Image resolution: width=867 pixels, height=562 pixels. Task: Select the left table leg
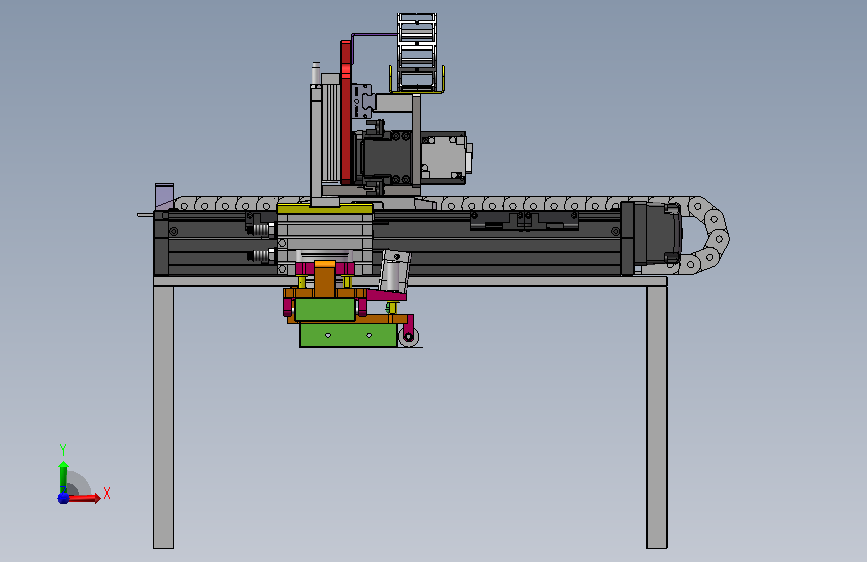tap(164, 417)
